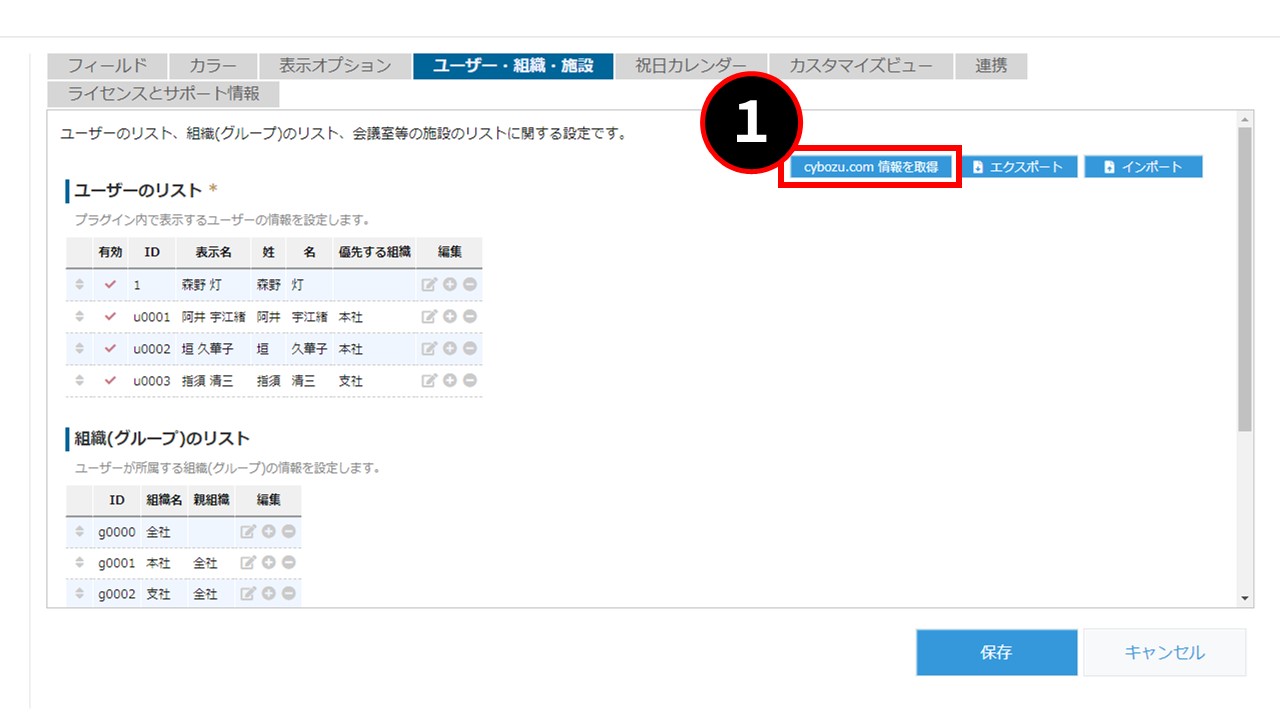Add a row below user u0003
Screen dimensions: 1280x720
450,381
